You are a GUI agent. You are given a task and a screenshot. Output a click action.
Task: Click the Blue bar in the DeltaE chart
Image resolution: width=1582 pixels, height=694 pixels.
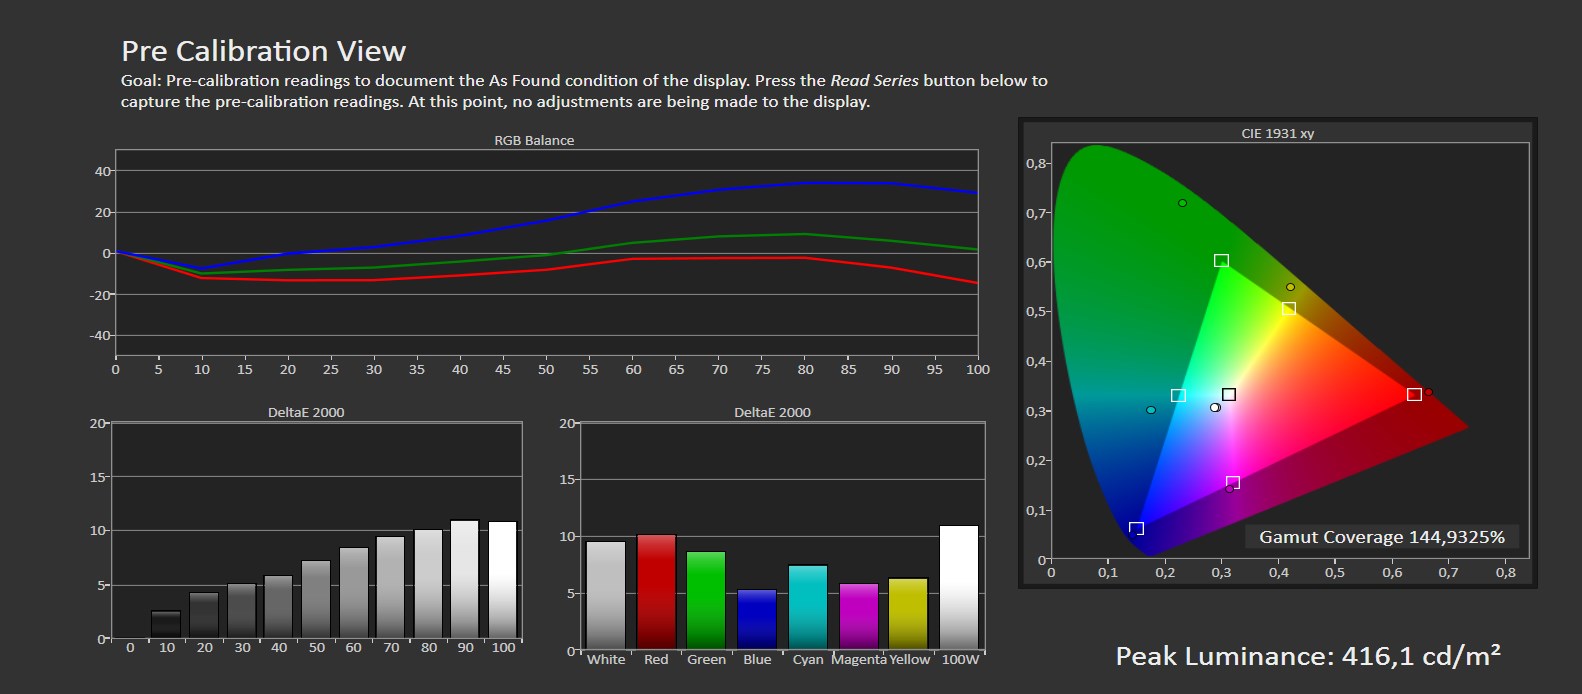pyautogui.click(x=757, y=619)
